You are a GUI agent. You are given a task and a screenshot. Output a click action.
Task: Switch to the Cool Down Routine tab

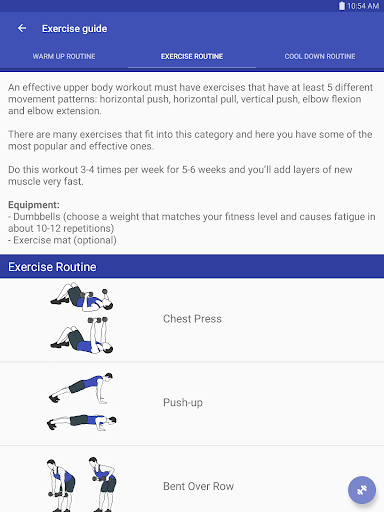click(x=320, y=56)
